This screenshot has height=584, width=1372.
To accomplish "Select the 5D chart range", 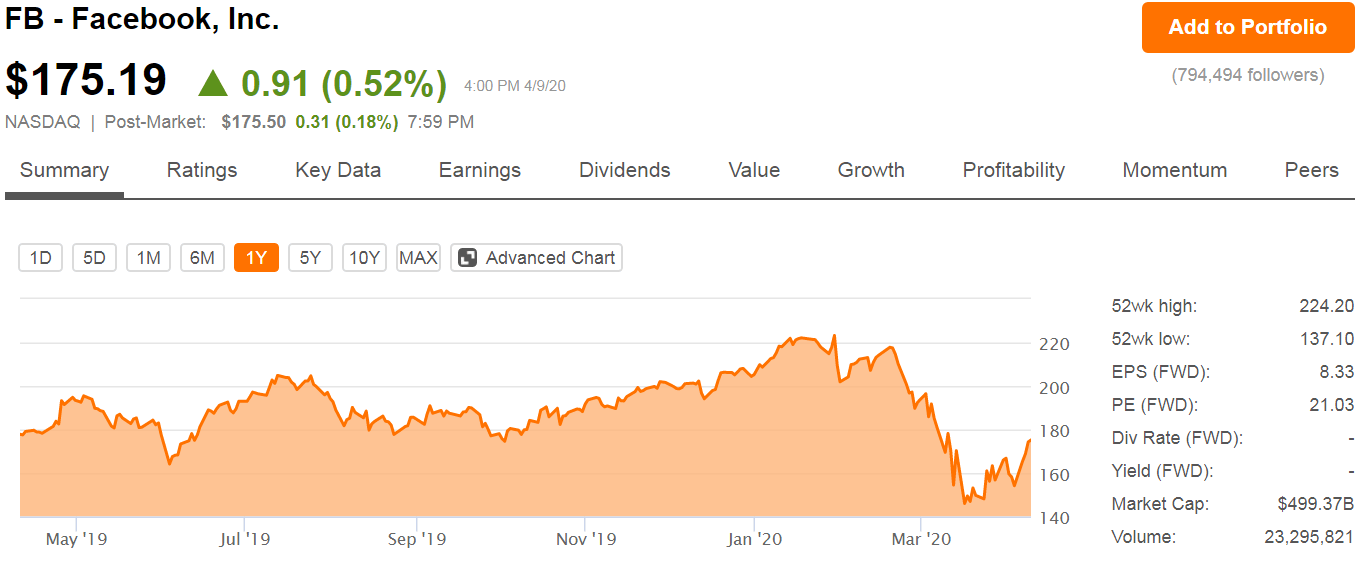I will click(94, 257).
